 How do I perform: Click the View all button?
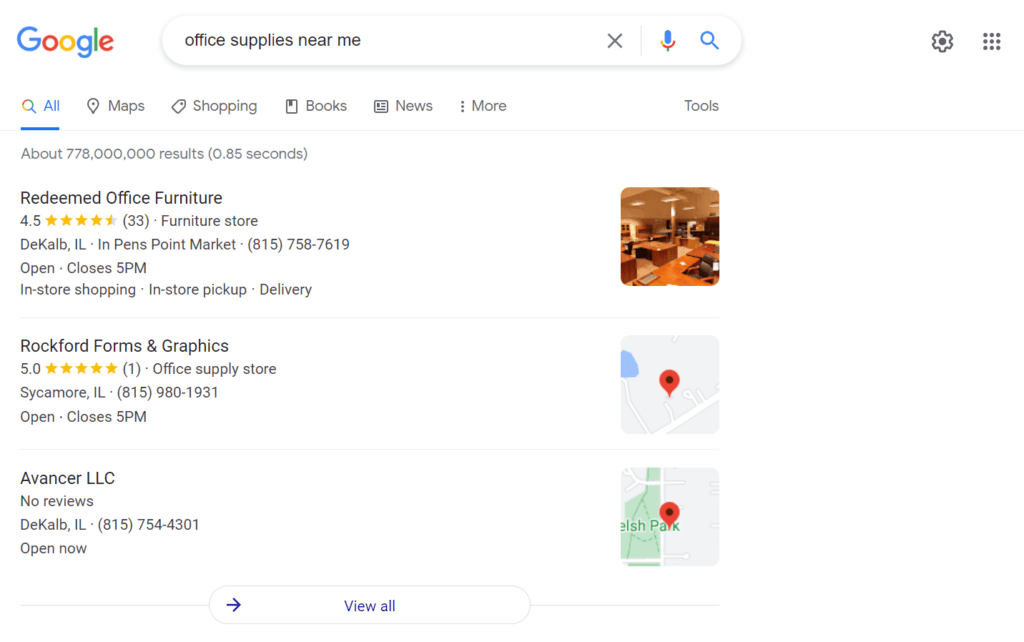pyautogui.click(x=369, y=605)
